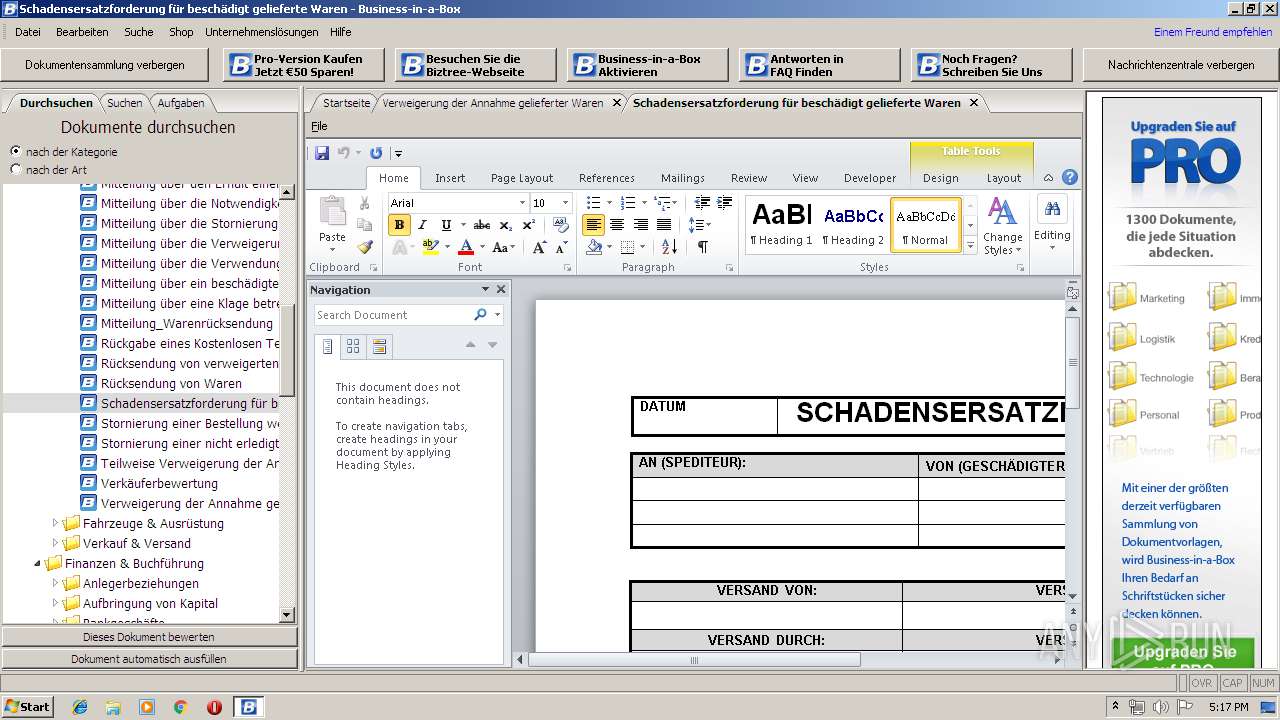Click 'Einem Freund empfehlen' link
Viewport: 1280px width, 720px height.
point(1213,32)
